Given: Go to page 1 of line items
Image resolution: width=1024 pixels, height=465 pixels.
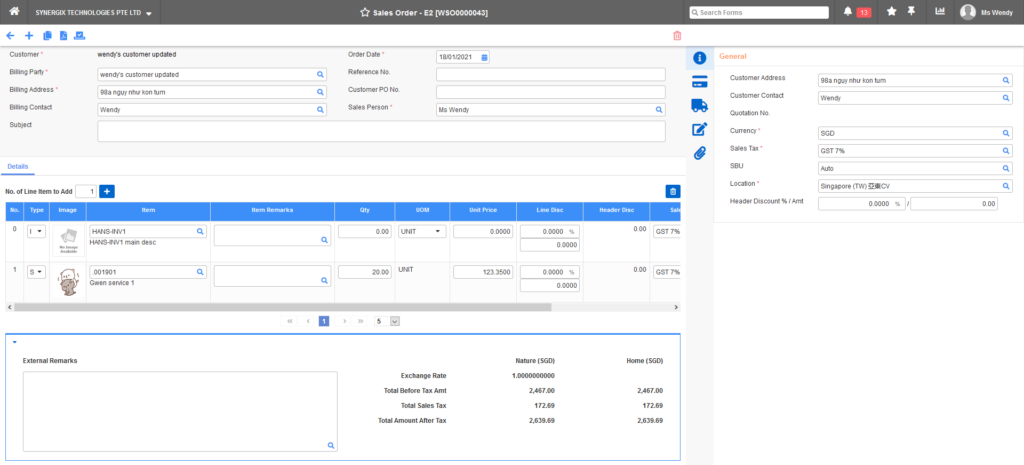Looking at the screenshot, I should pyautogui.click(x=324, y=321).
